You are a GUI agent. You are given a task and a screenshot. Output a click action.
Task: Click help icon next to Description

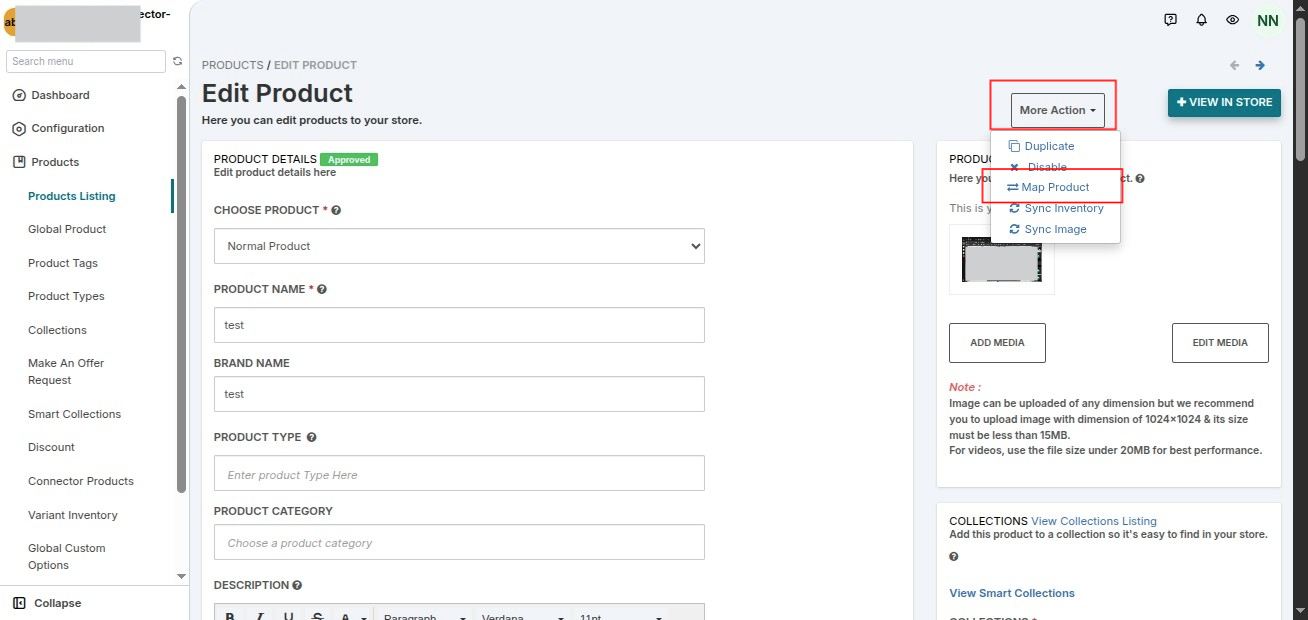click(x=297, y=585)
